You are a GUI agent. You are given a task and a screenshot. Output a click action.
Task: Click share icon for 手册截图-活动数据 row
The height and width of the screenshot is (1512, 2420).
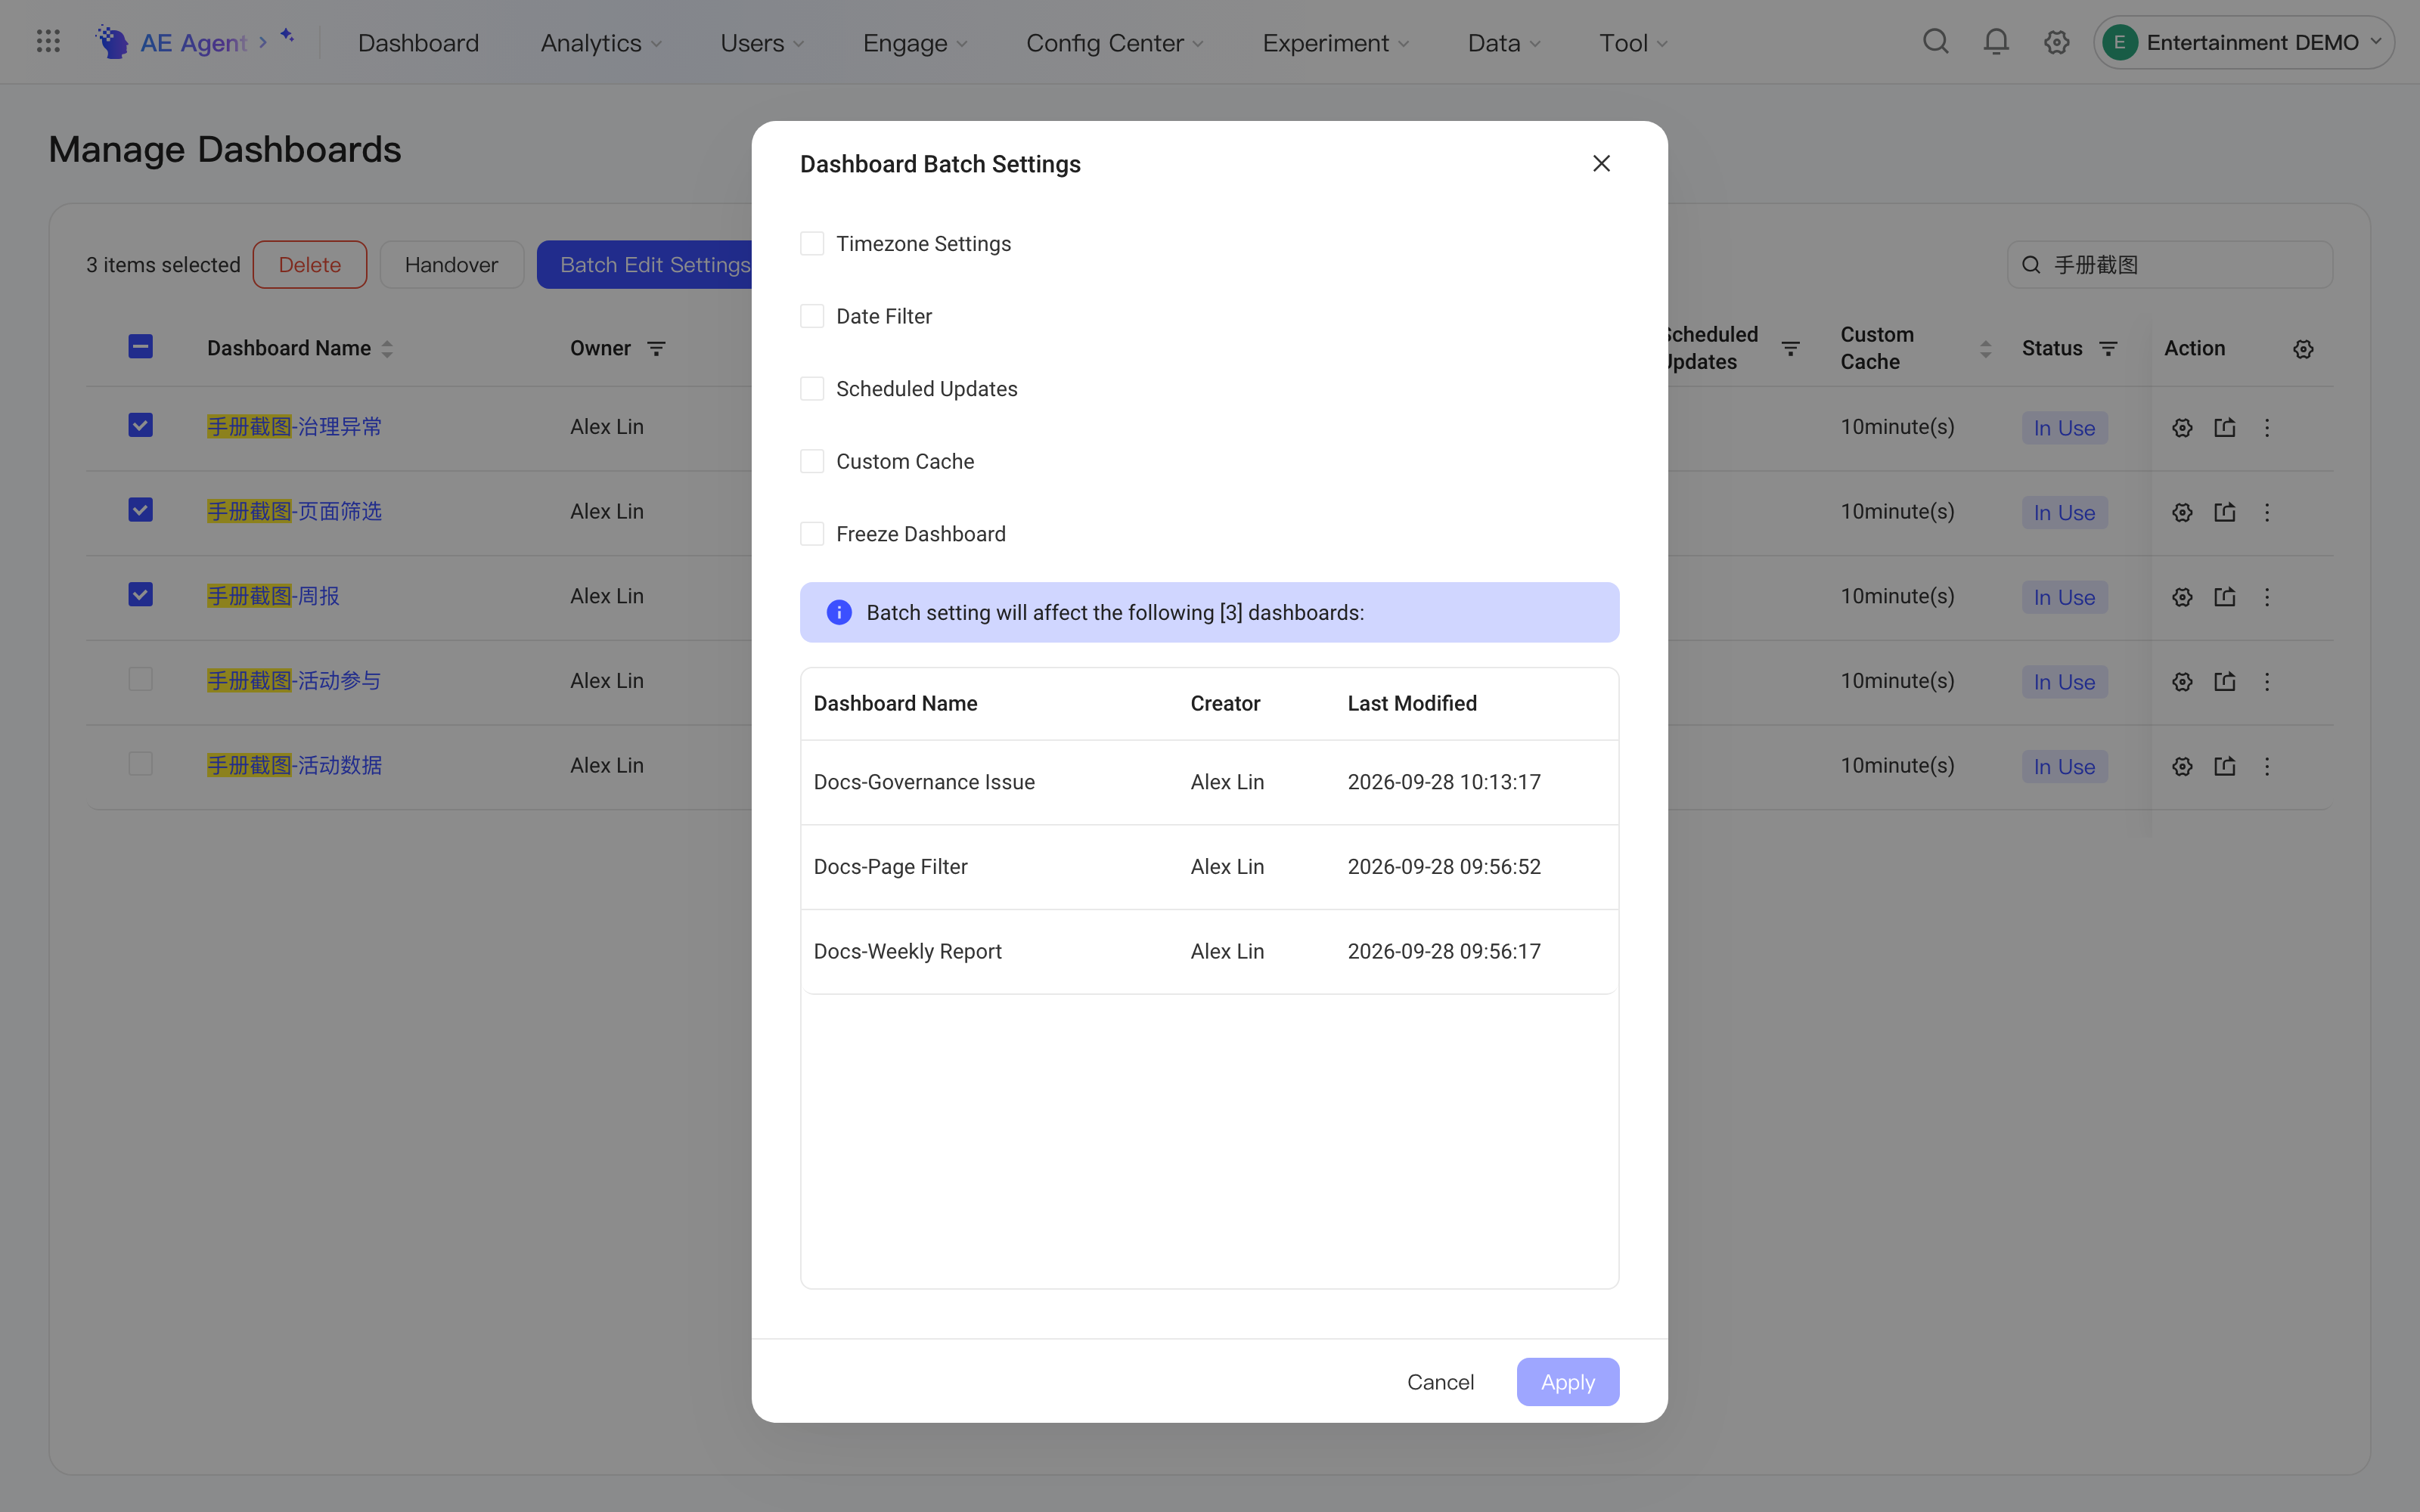pos(2225,767)
